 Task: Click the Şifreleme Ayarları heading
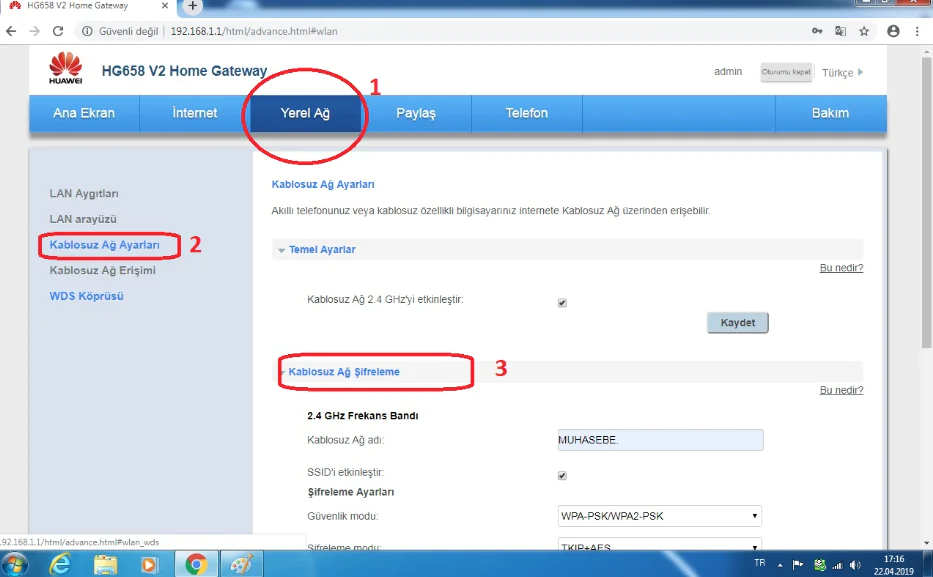click(350, 492)
